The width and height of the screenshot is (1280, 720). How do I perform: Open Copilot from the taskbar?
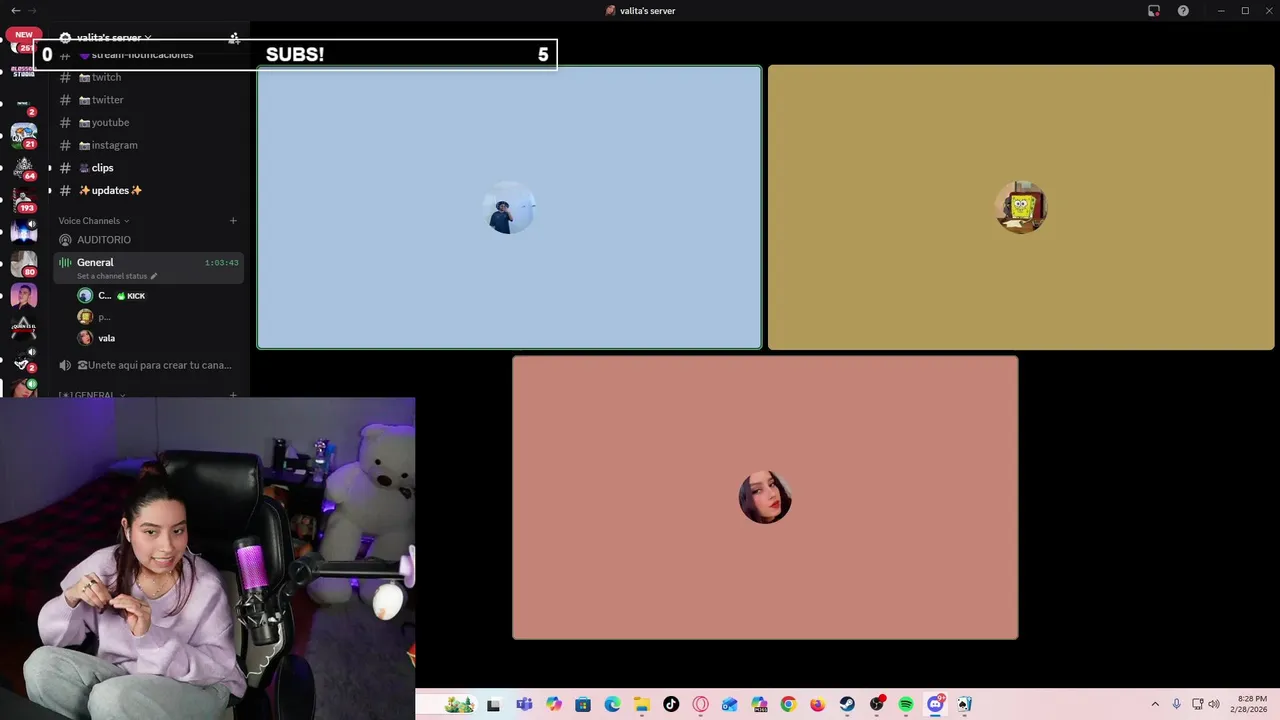coord(554,704)
